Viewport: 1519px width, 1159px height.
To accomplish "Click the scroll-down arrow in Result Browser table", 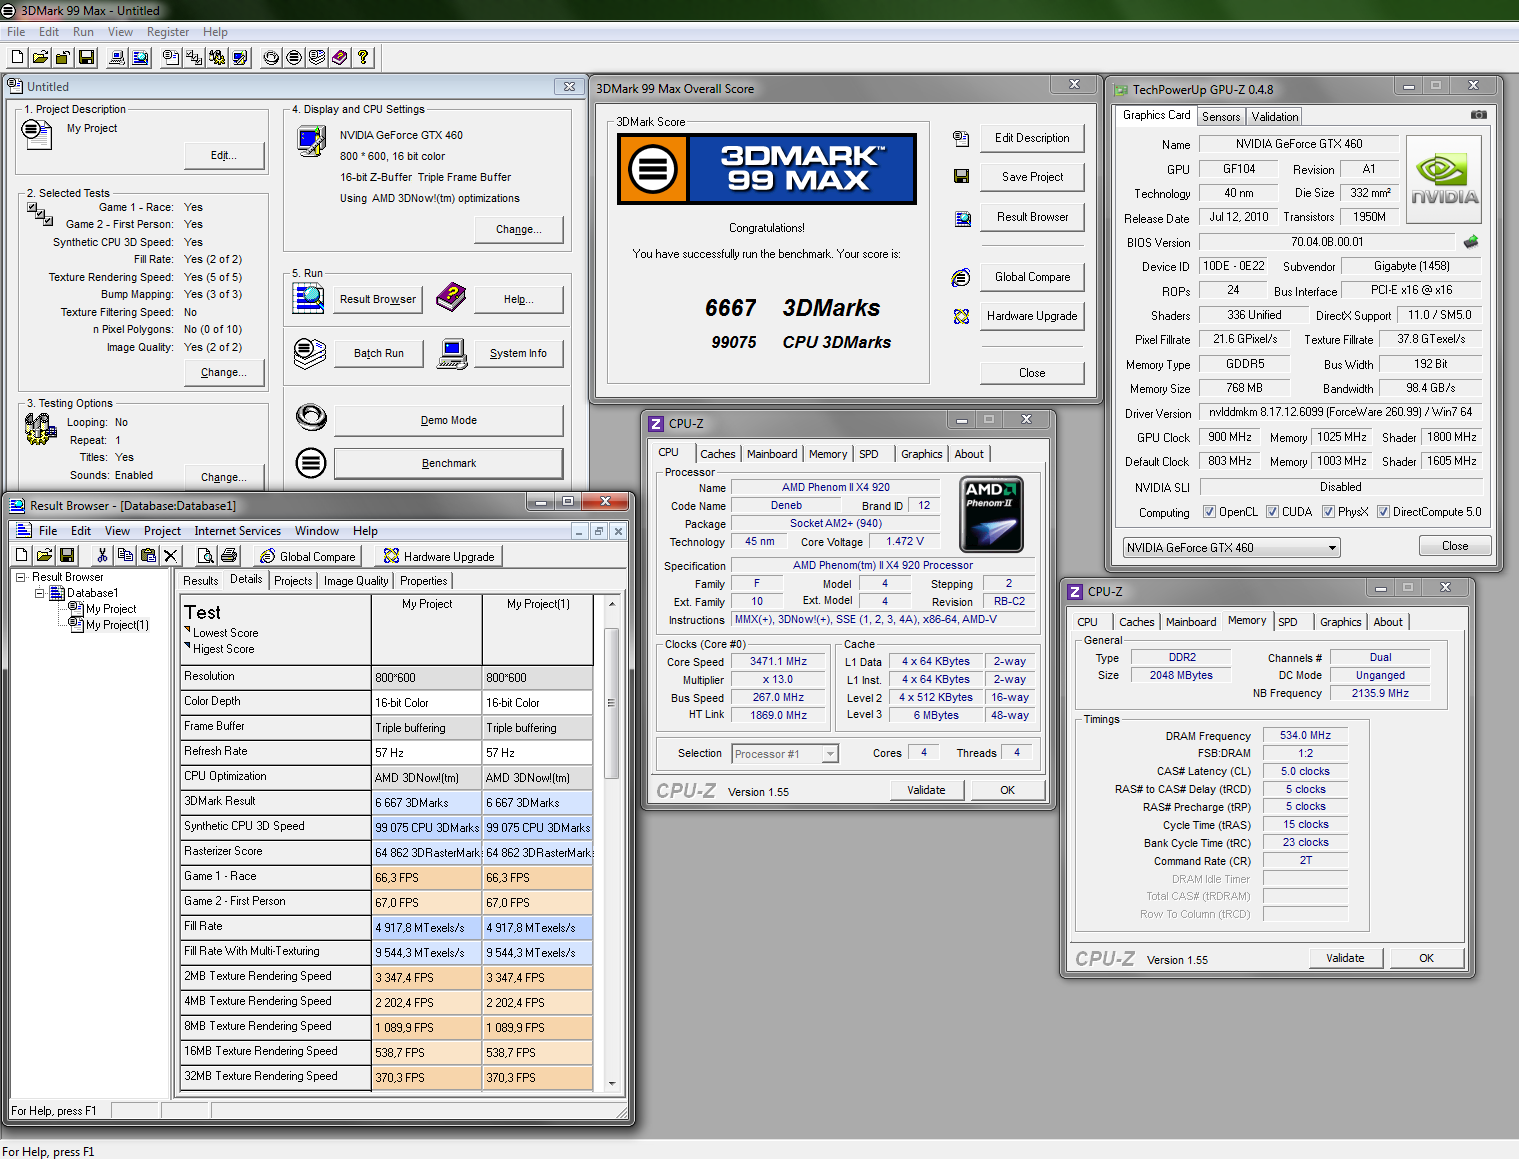I will (612, 1082).
